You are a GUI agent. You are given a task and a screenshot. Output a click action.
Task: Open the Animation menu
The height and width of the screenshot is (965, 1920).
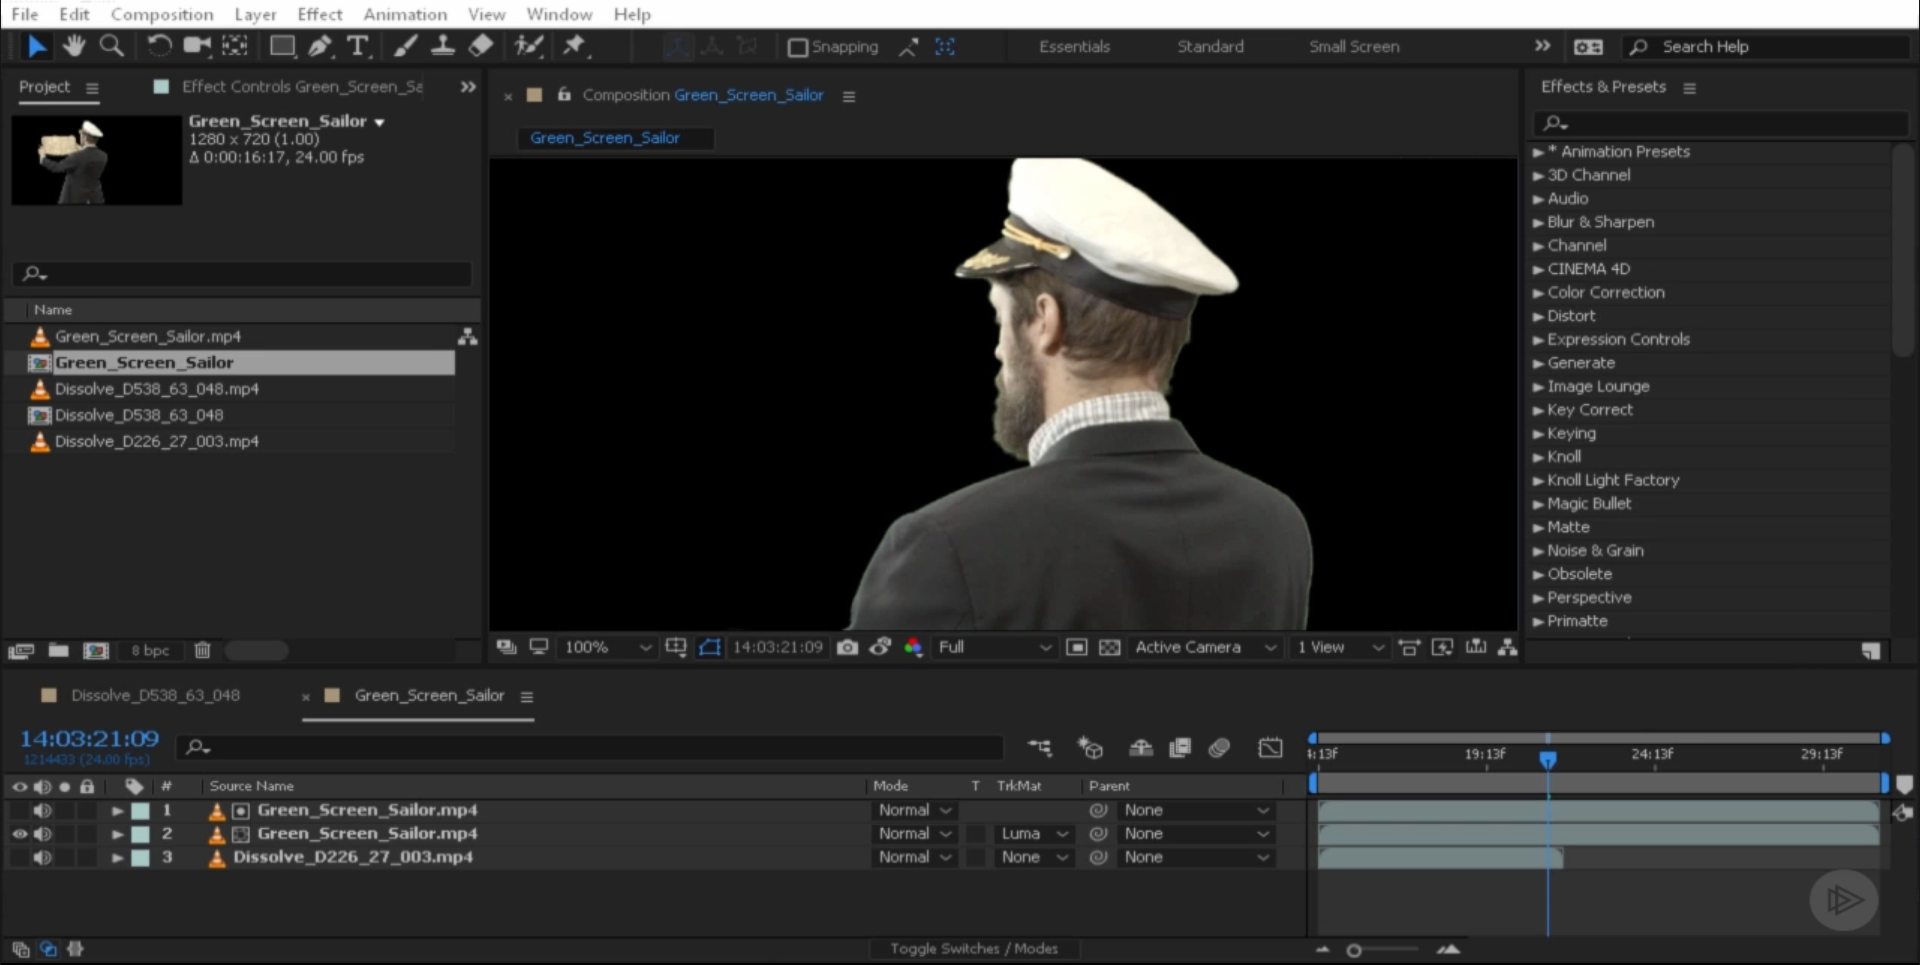point(405,14)
